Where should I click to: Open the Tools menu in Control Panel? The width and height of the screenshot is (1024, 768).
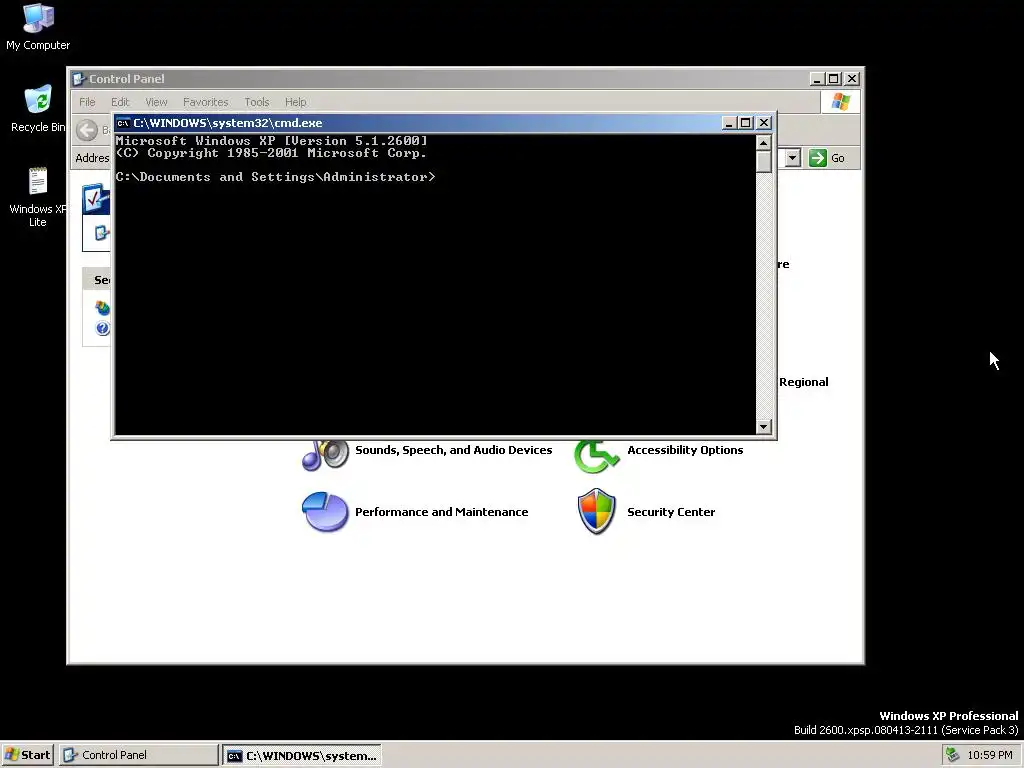click(x=257, y=102)
